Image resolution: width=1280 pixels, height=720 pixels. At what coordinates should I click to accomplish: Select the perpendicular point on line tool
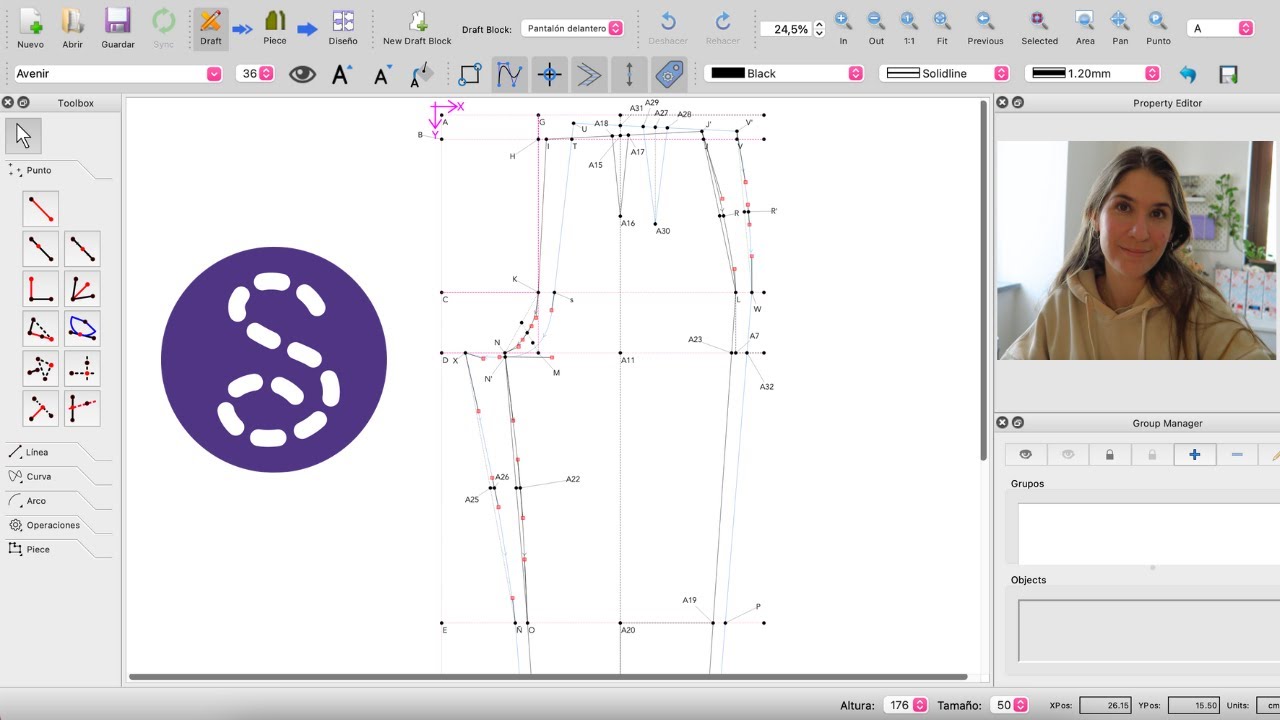pos(41,409)
